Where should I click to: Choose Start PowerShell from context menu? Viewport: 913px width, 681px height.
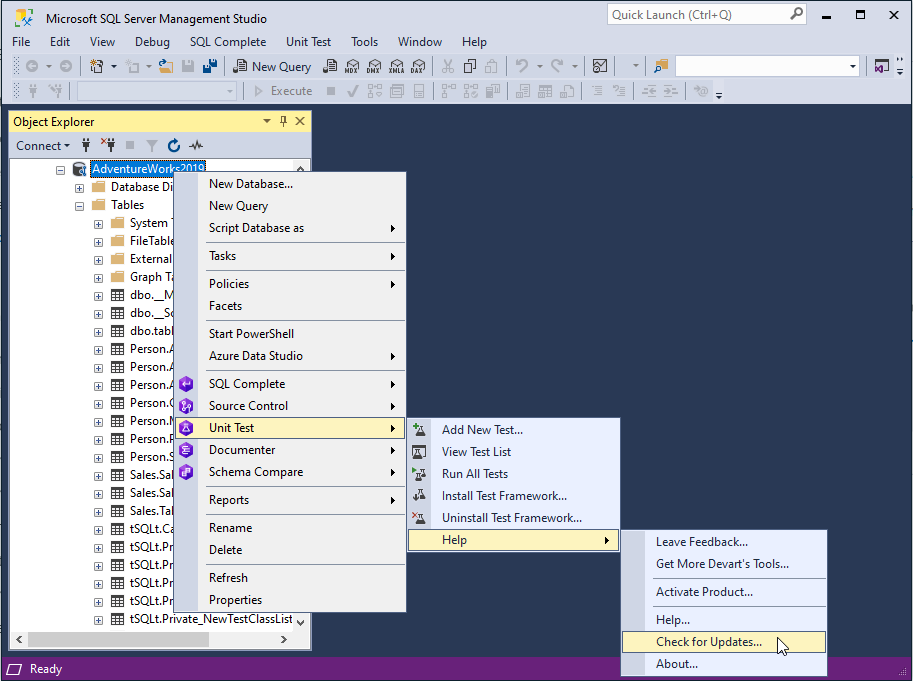[289, 334]
